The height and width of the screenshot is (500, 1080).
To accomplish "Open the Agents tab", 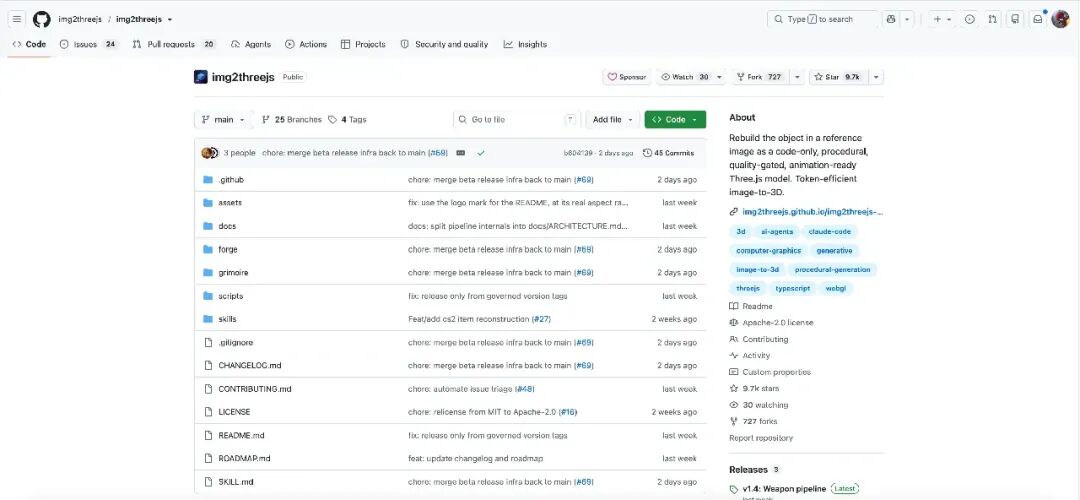I will [x=251, y=44].
